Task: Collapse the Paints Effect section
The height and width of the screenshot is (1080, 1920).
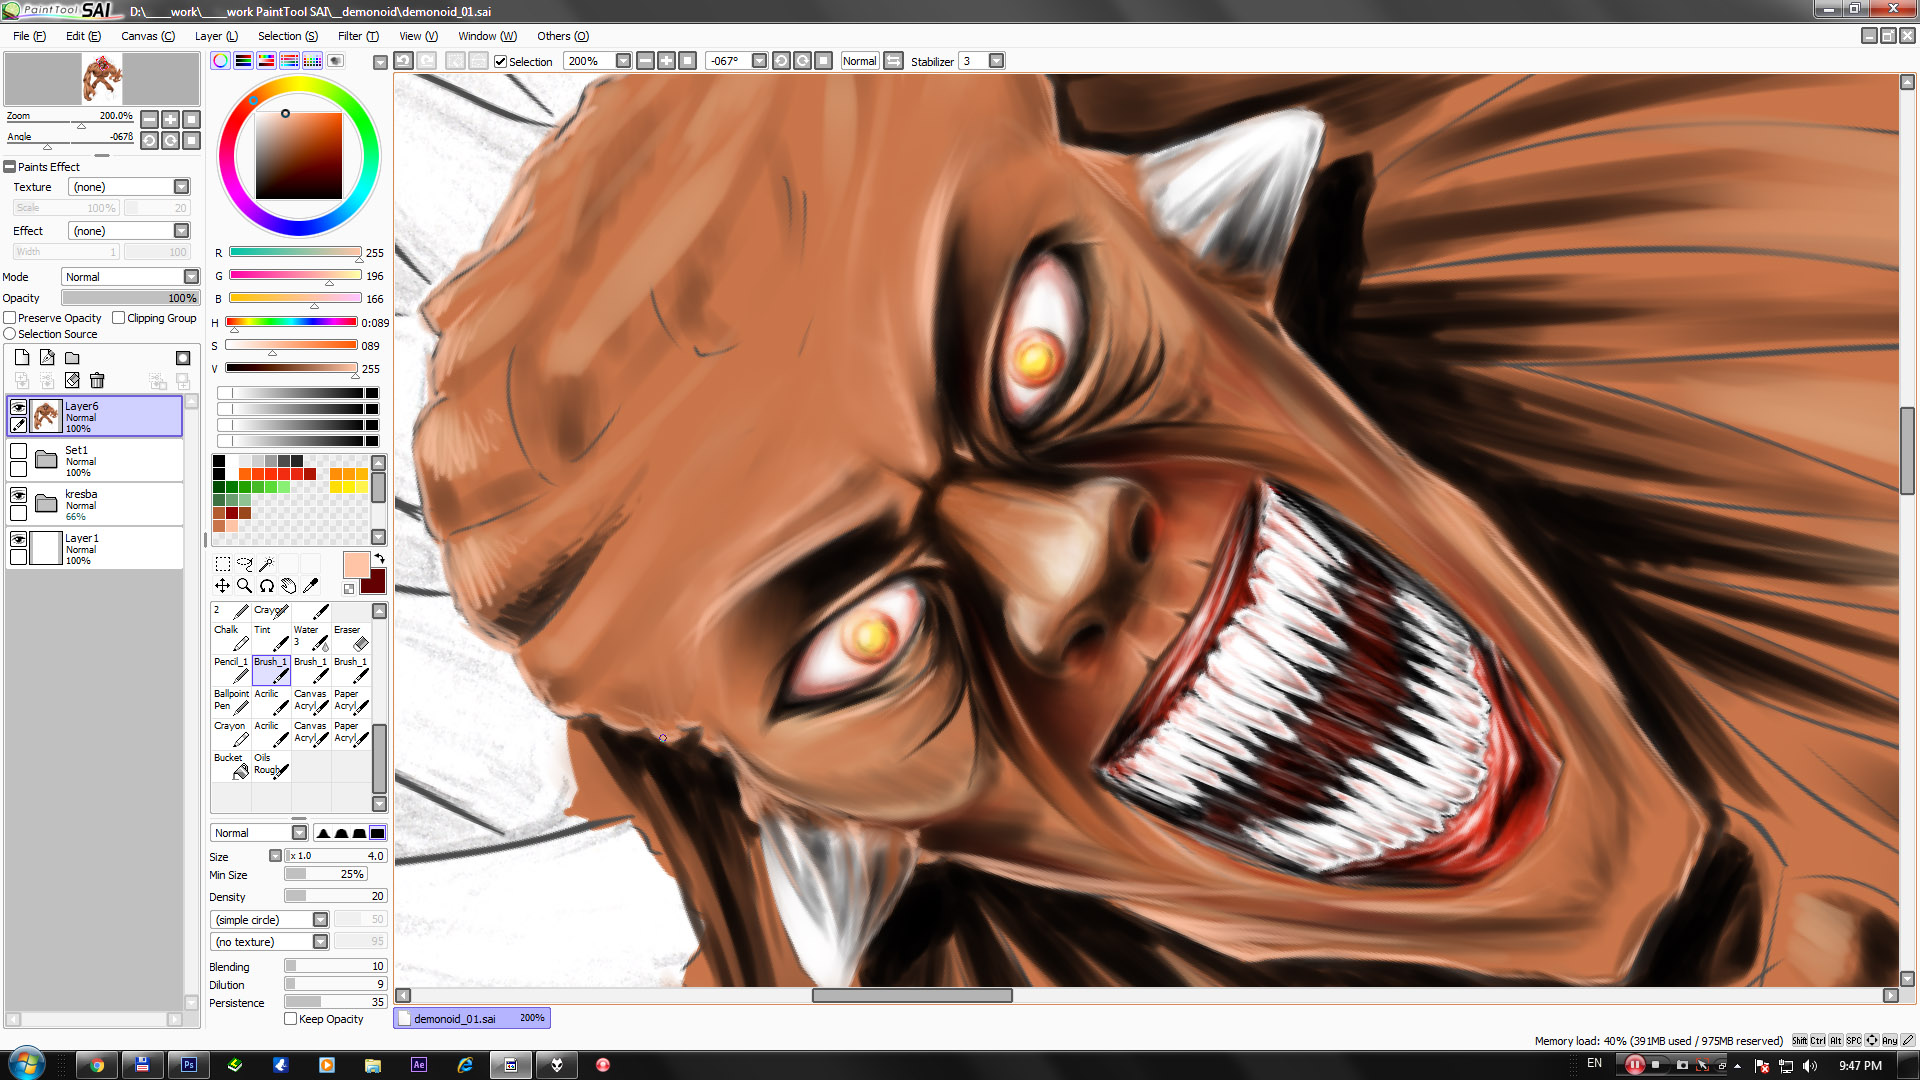Action: click(10, 167)
